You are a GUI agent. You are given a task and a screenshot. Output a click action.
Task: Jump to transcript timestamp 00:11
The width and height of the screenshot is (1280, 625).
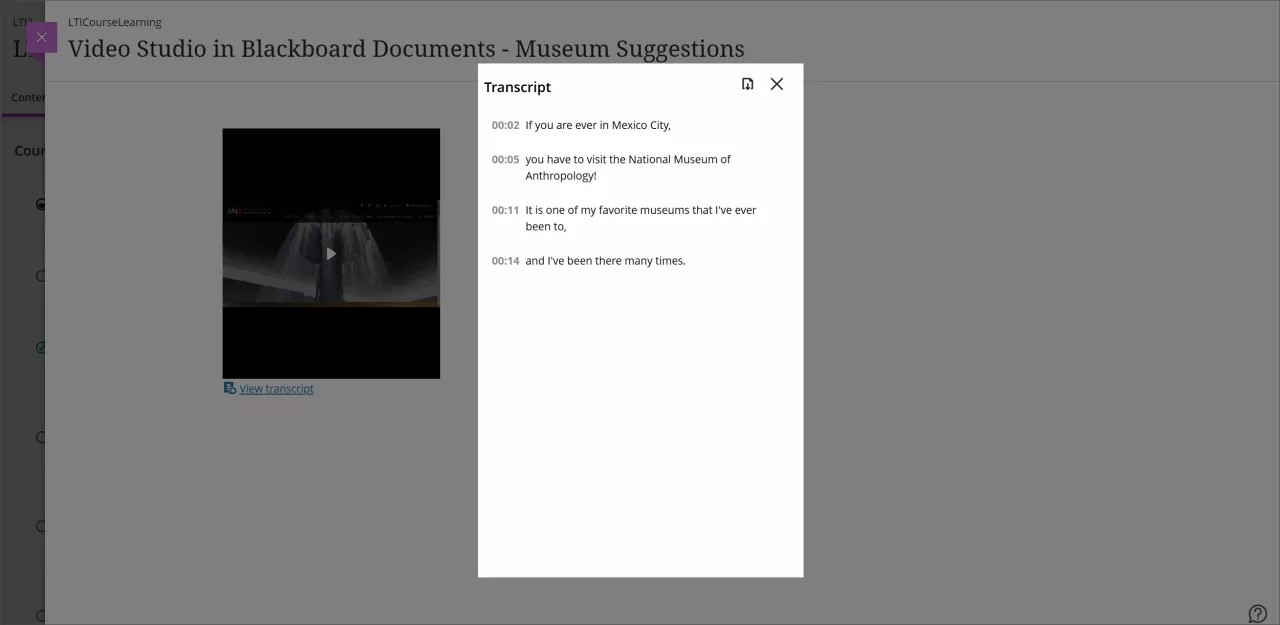[505, 210]
